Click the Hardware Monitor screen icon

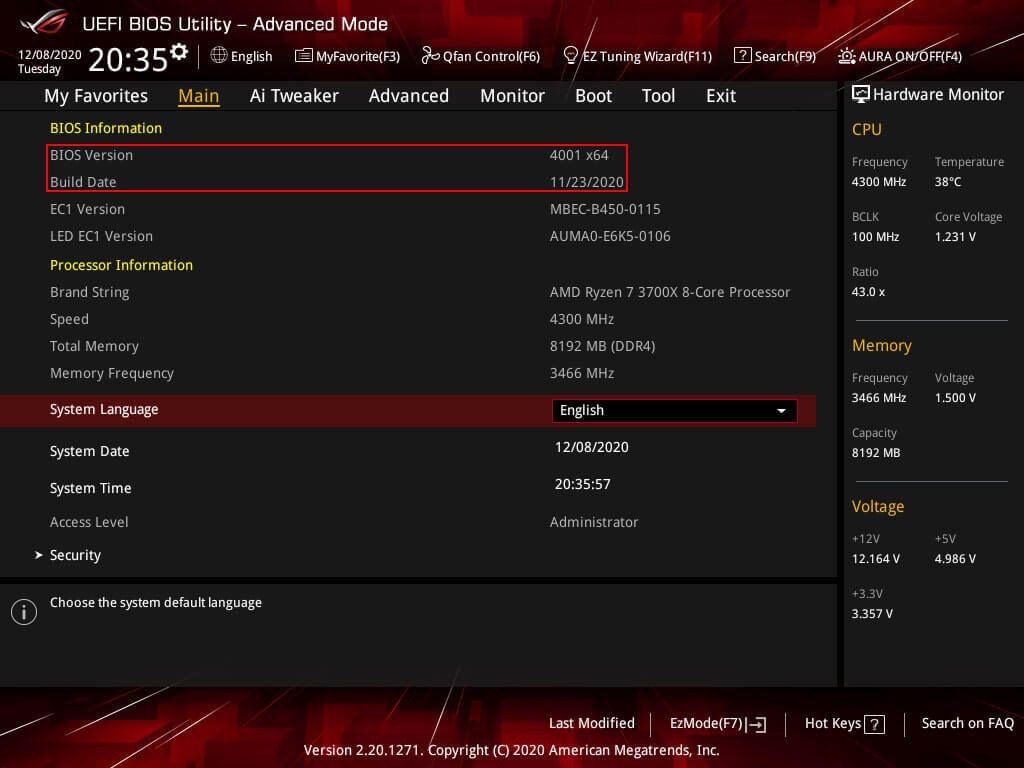pyautogui.click(x=861, y=94)
